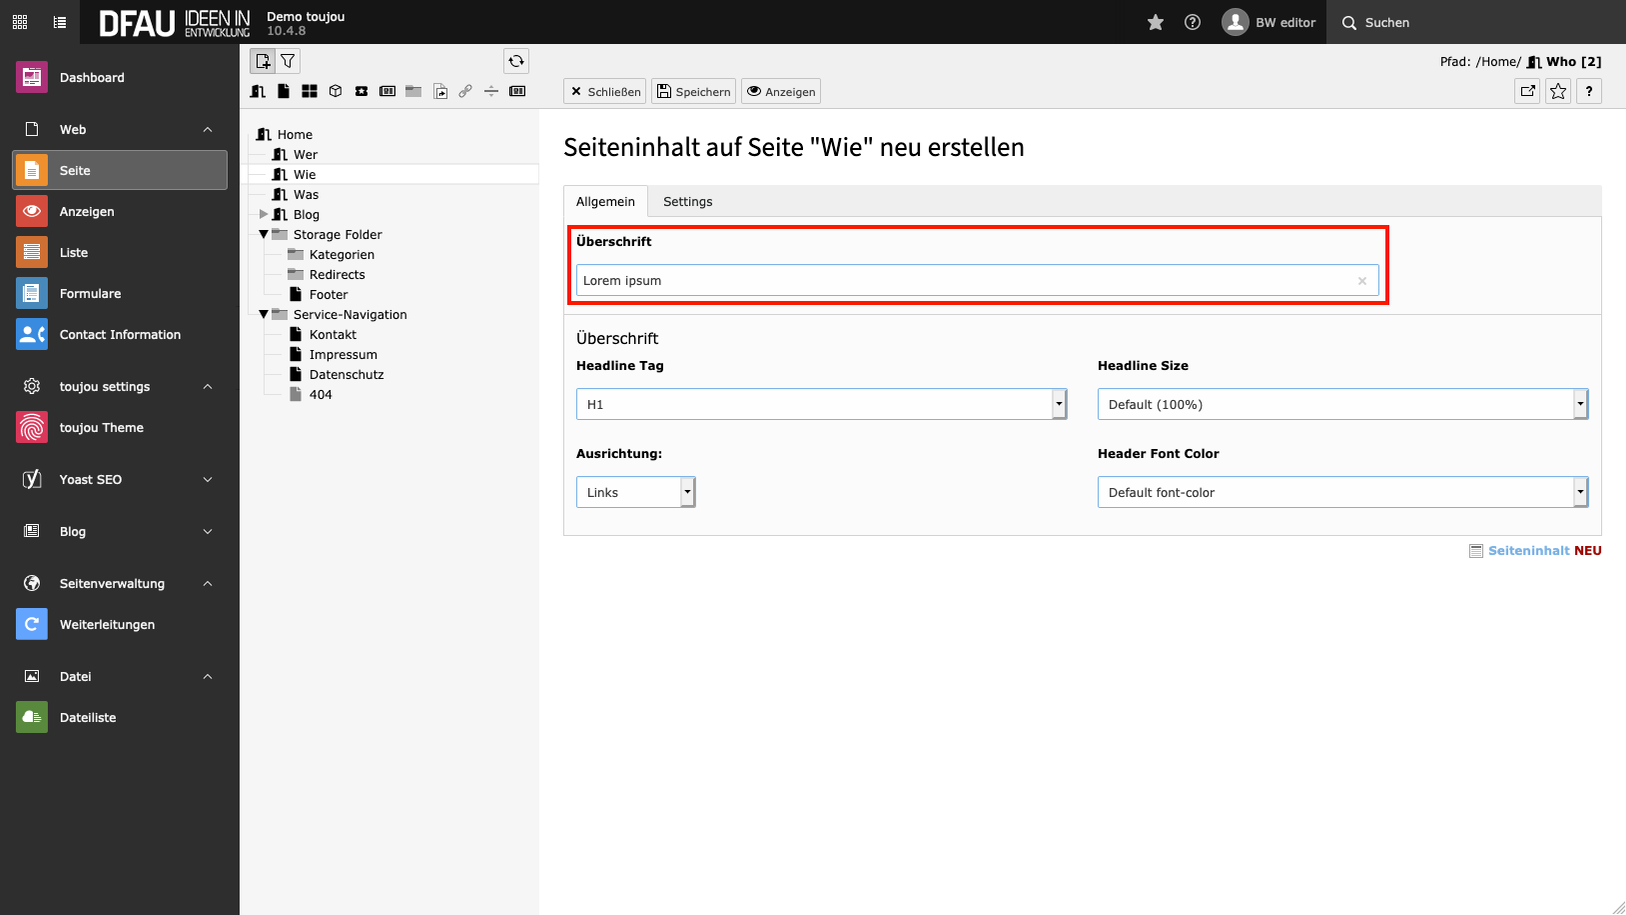Open the toujou Theme module
The height and width of the screenshot is (915, 1626).
(101, 427)
